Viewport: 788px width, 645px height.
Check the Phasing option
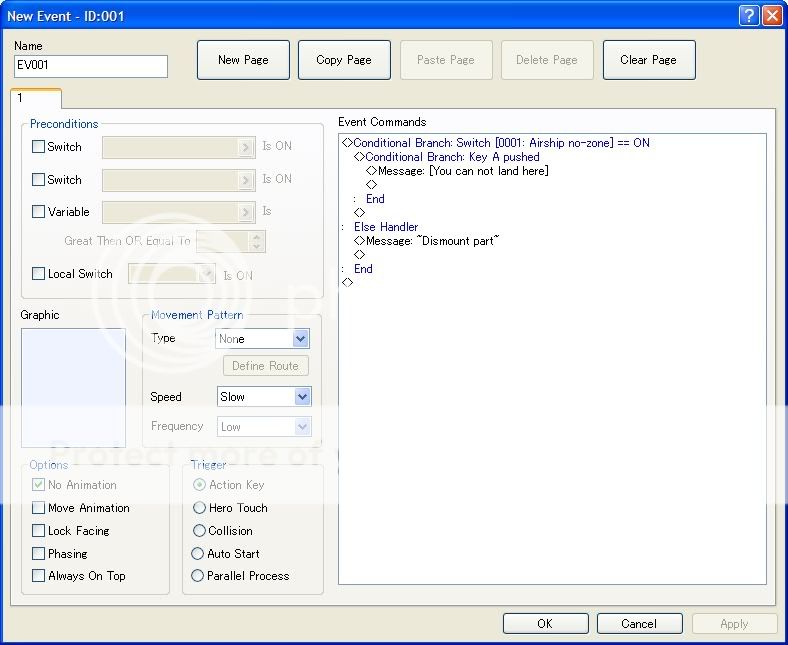pyautogui.click(x=39, y=554)
